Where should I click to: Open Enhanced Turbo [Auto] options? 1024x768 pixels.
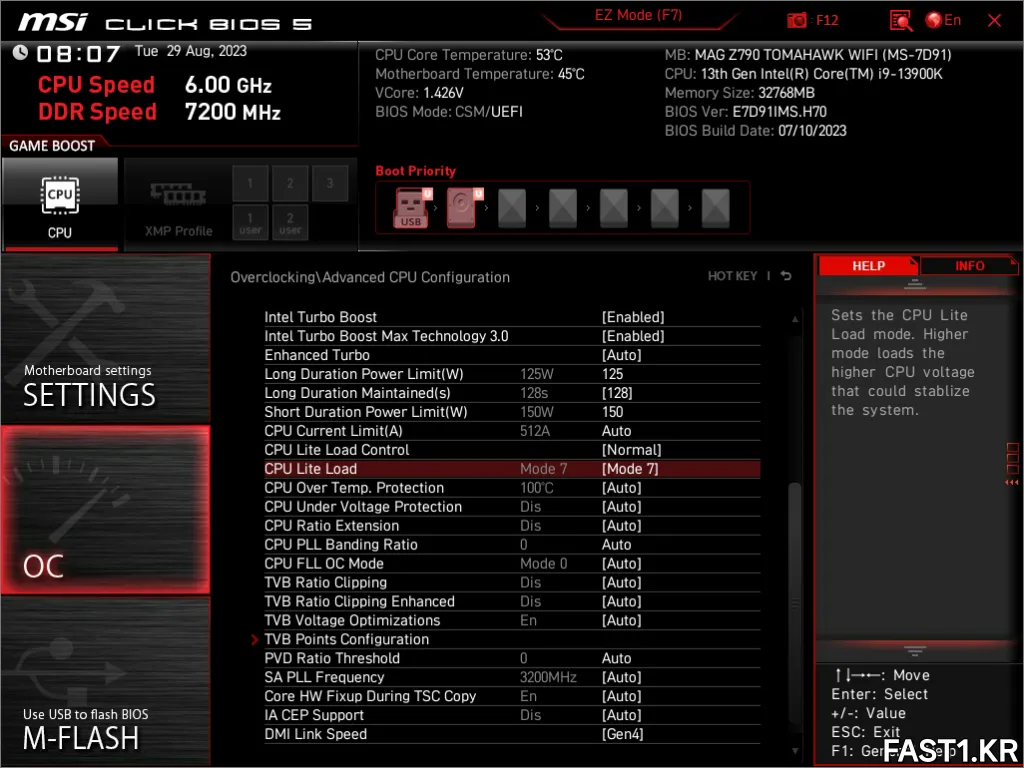621,355
